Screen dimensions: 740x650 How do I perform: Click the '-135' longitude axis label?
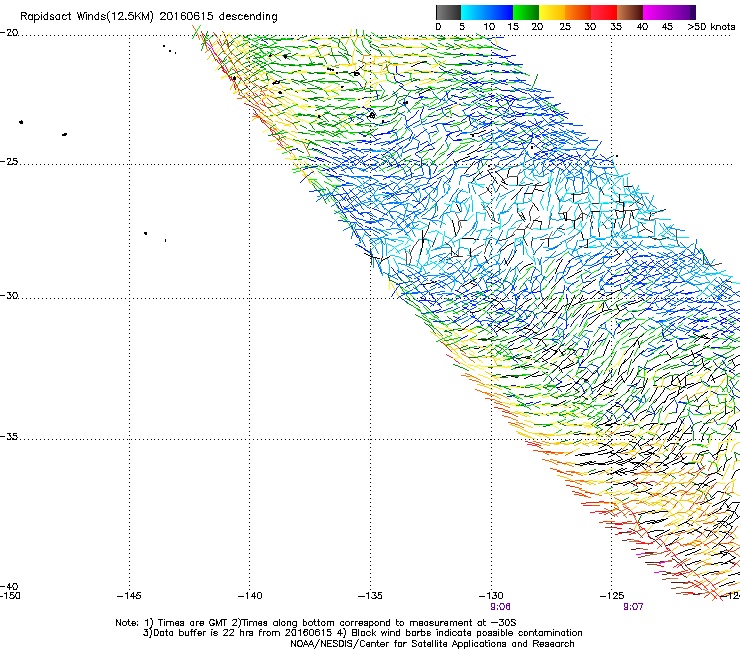370,596
